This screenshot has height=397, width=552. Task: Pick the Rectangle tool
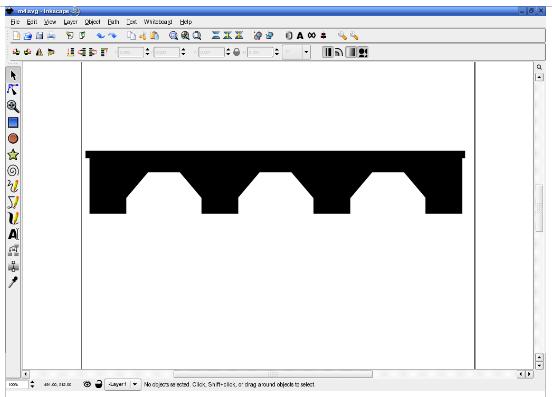tap(13, 122)
